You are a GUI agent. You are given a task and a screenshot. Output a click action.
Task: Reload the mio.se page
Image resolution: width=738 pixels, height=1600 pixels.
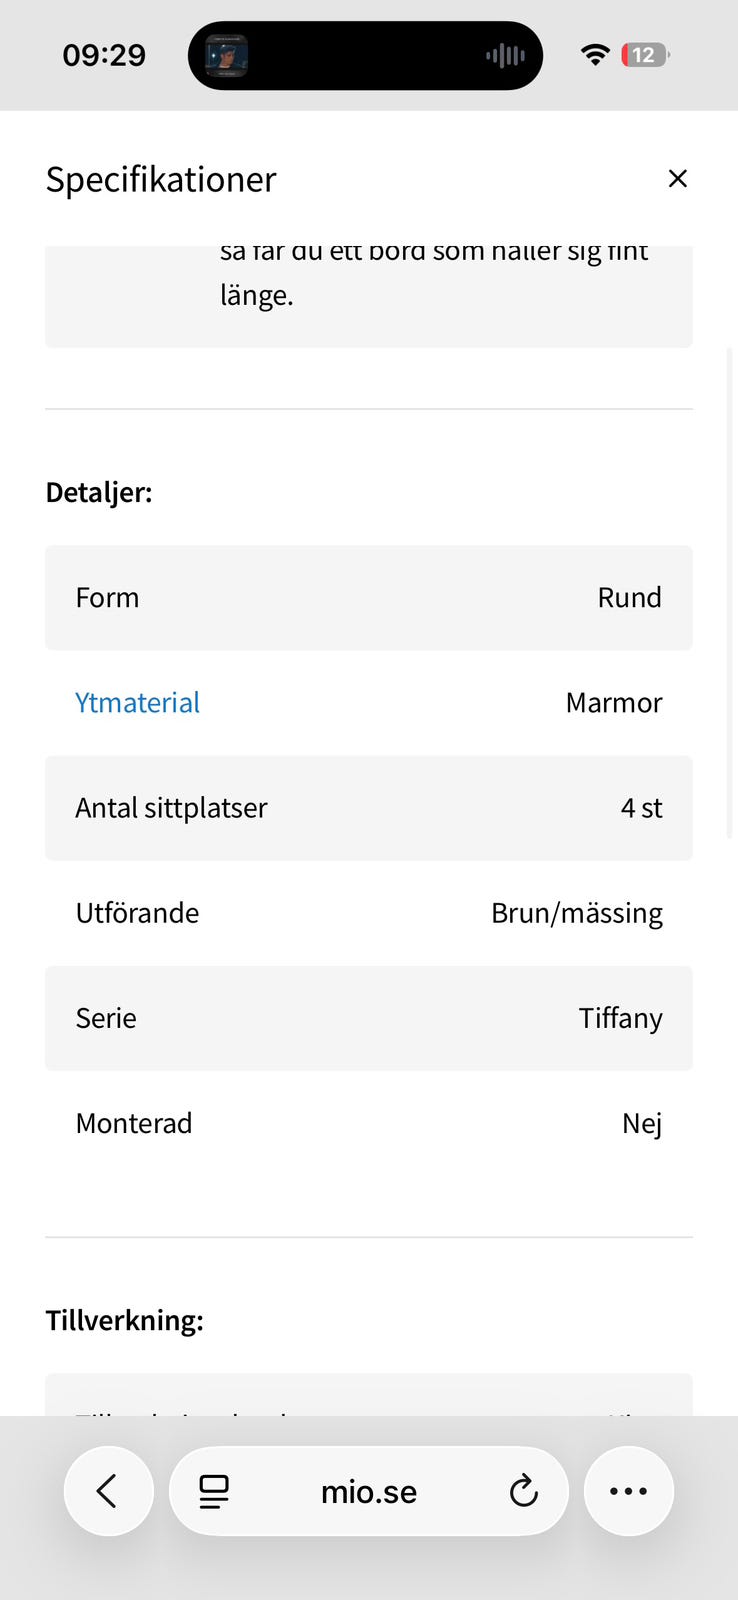[523, 1491]
